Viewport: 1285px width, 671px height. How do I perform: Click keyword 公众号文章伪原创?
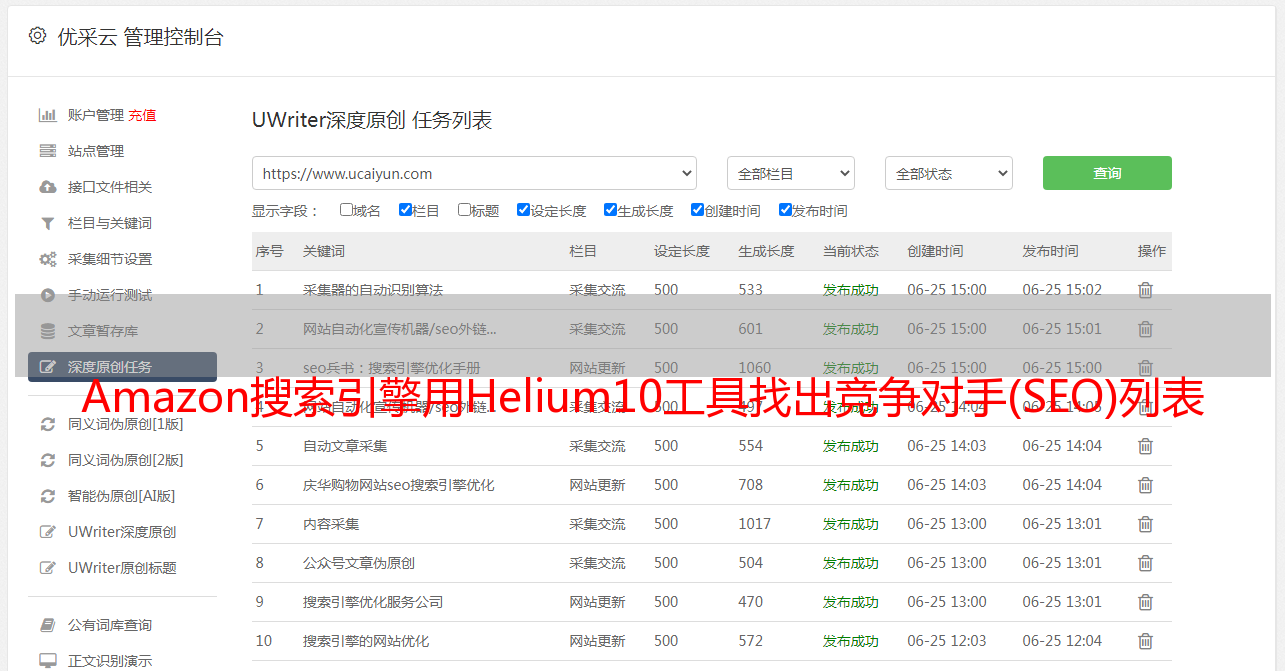click(x=359, y=563)
